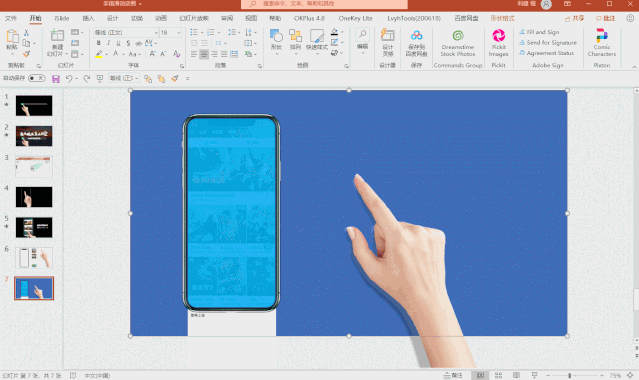Click the Comments button
This screenshot has height=380, width=639.
605,18
